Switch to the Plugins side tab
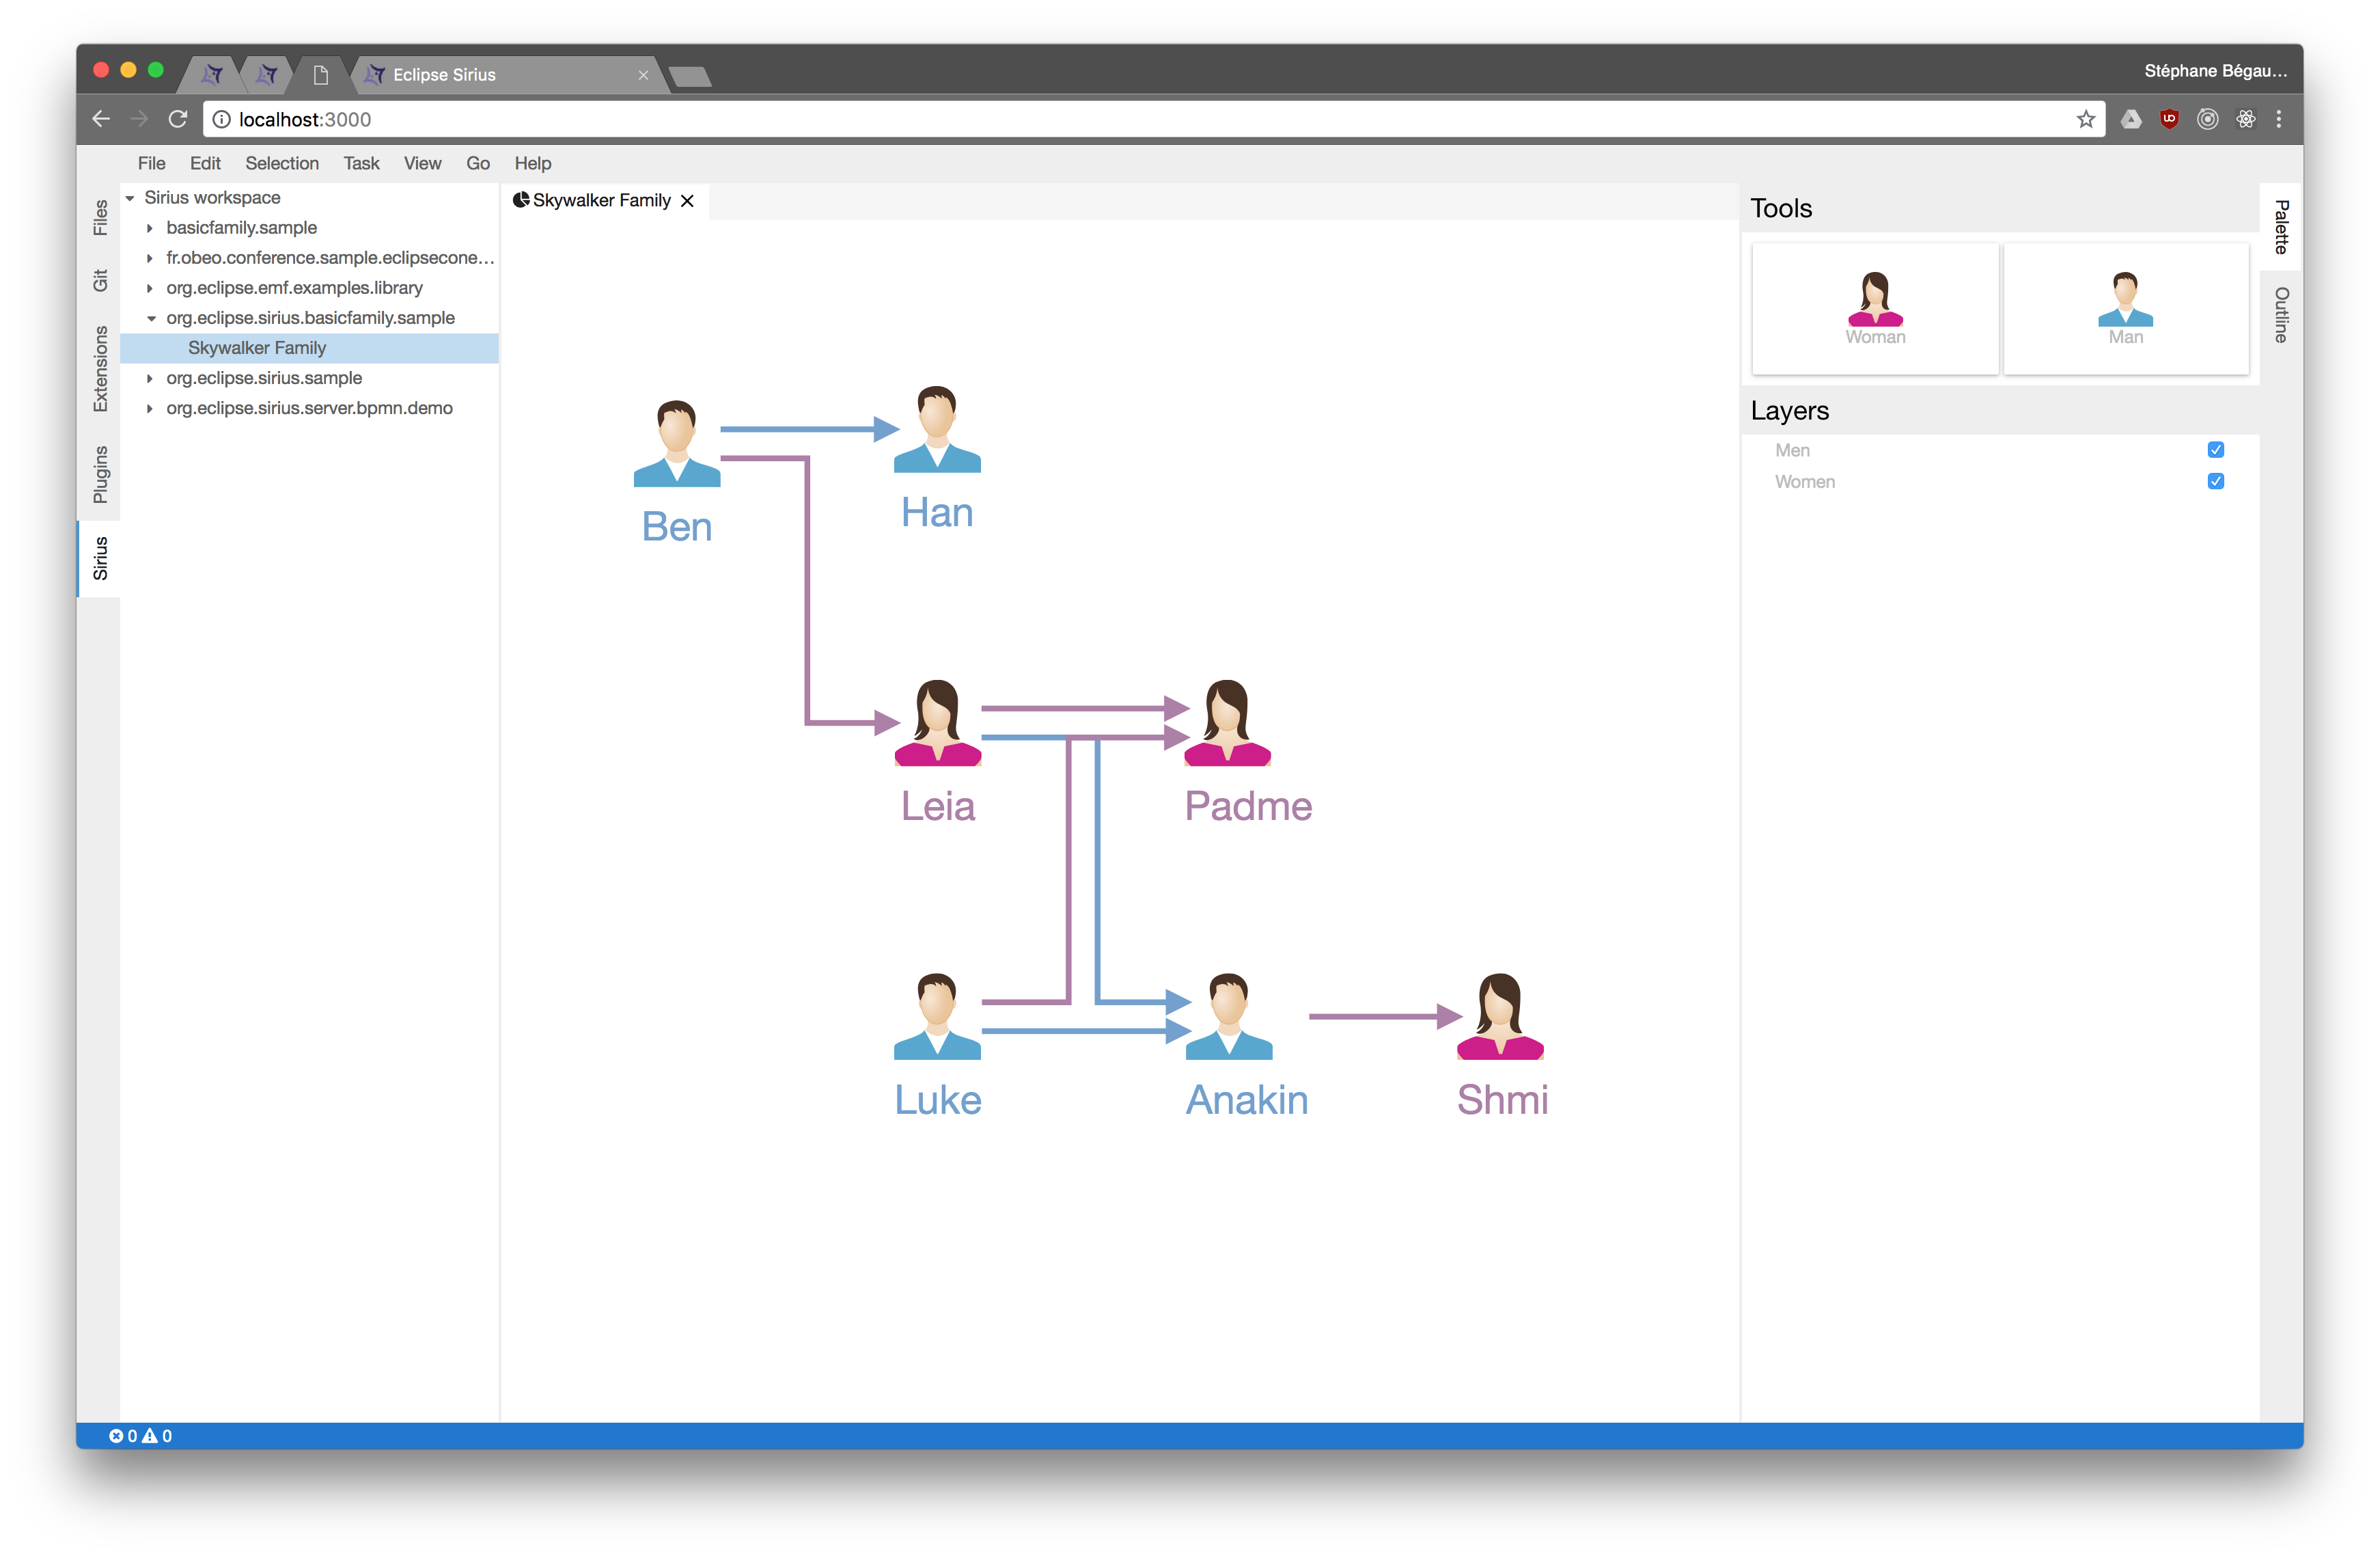 [x=100, y=474]
